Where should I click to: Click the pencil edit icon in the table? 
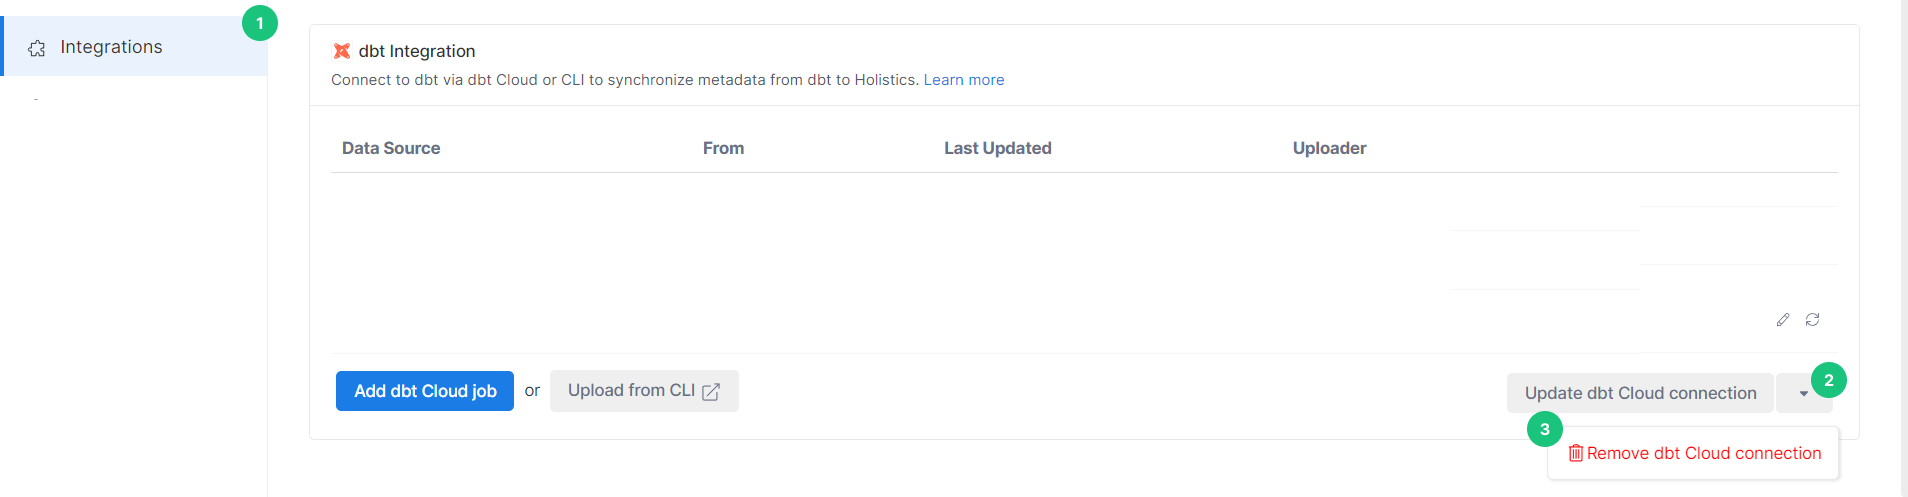click(1783, 320)
